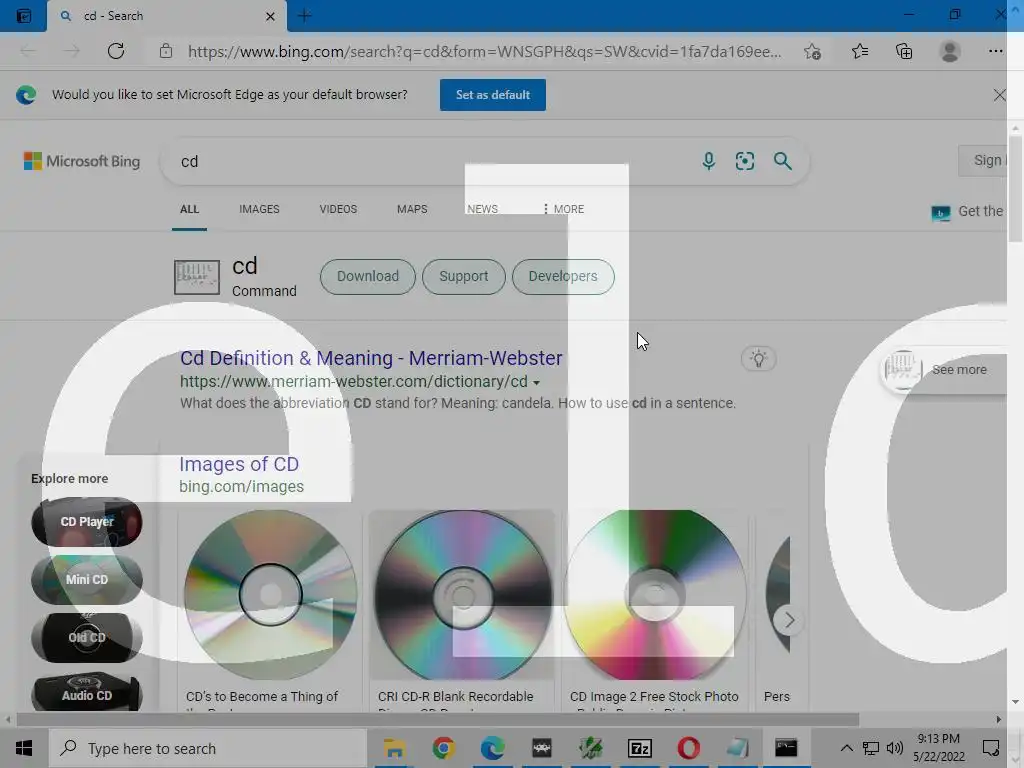Click the forward navigation arrow
The height and width of the screenshot is (768, 1024).
(72, 52)
